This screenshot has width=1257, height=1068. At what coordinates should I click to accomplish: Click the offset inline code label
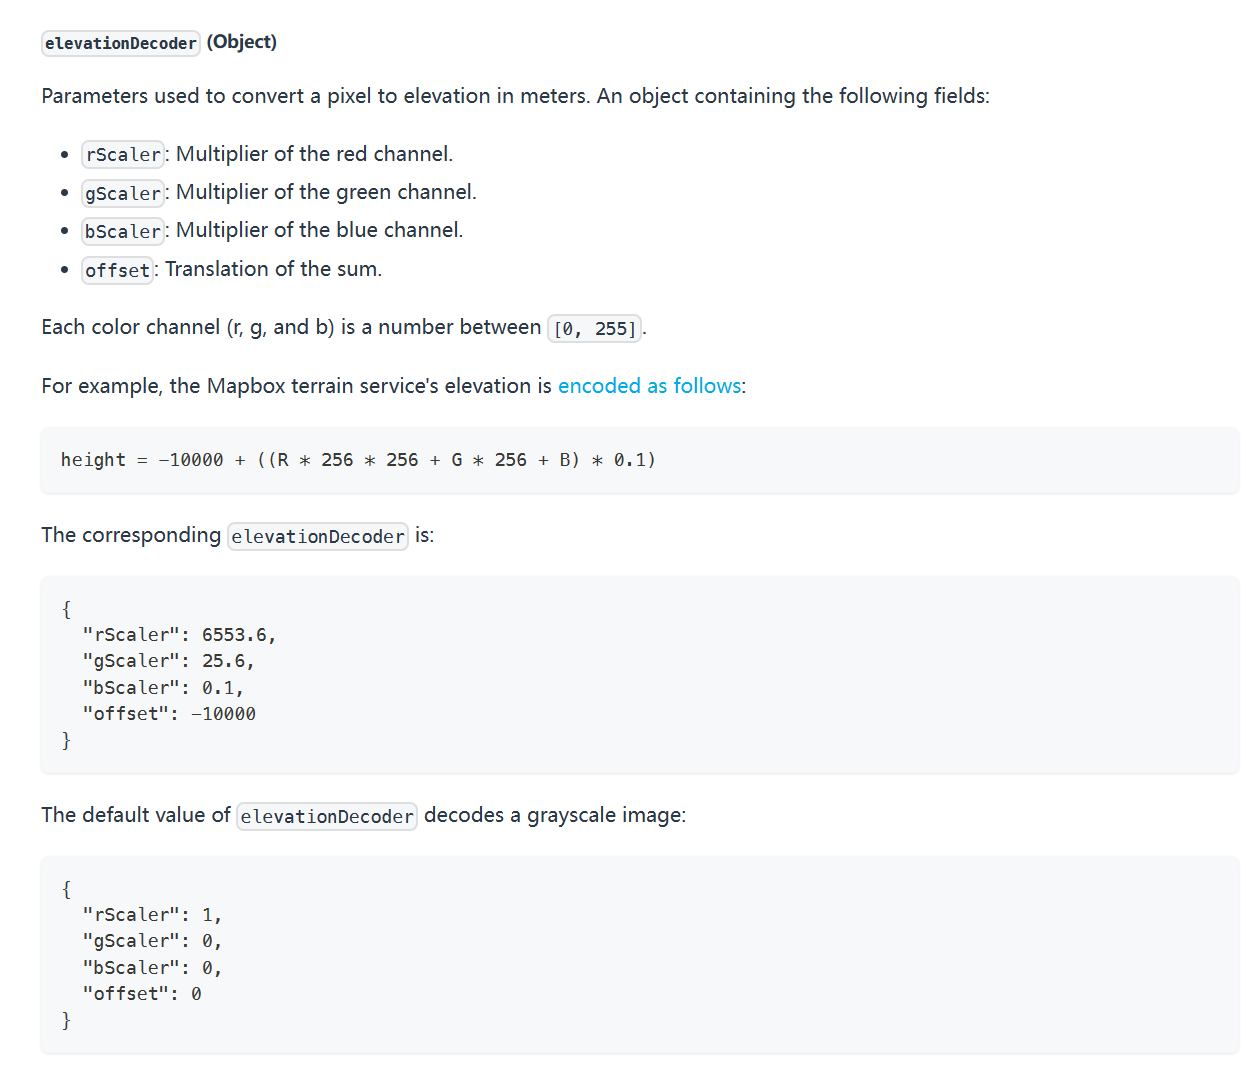coord(117,269)
